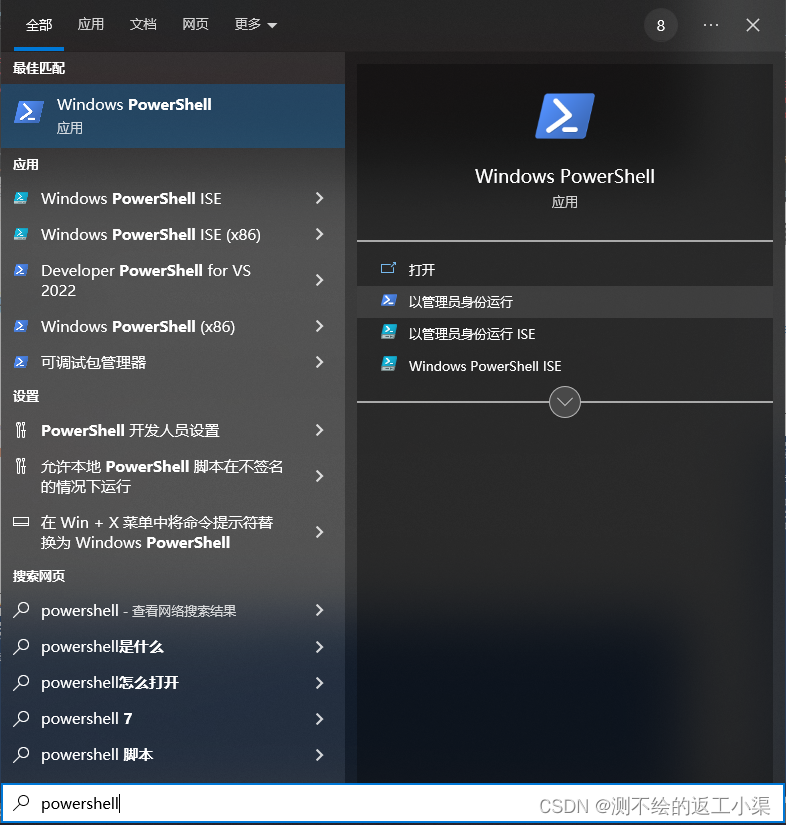Screen dimensions: 786x825
Task: Click the Win + X 菜单 settings icon
Action: pyautogui.click(x=21, y=522)
